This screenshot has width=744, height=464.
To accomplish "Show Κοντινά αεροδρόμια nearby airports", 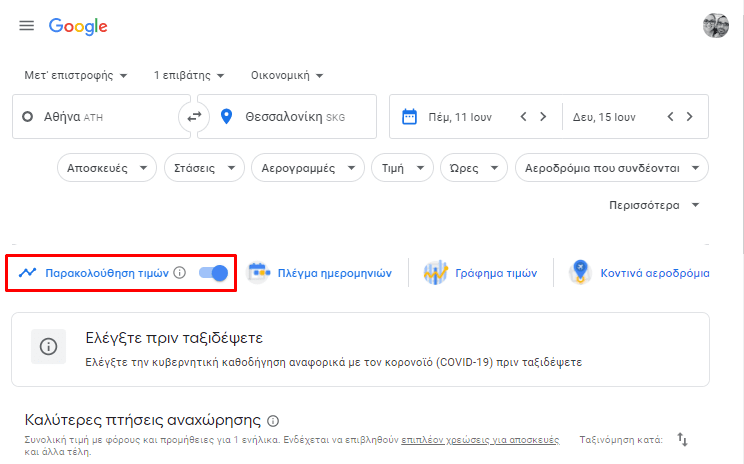I will (x=655, y=273).
